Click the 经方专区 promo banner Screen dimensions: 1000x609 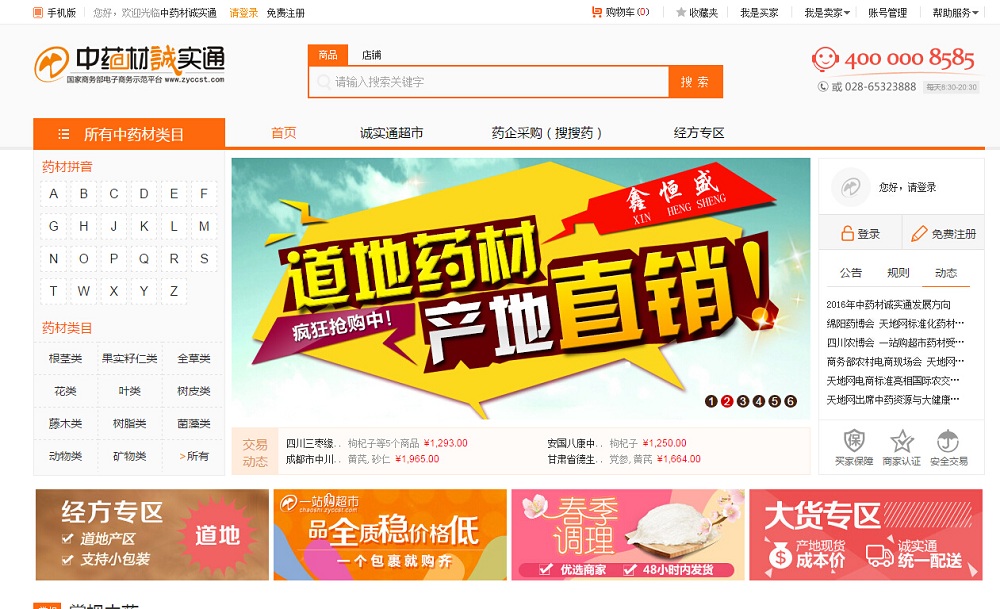pyautogui.click(x=152, y=534)
